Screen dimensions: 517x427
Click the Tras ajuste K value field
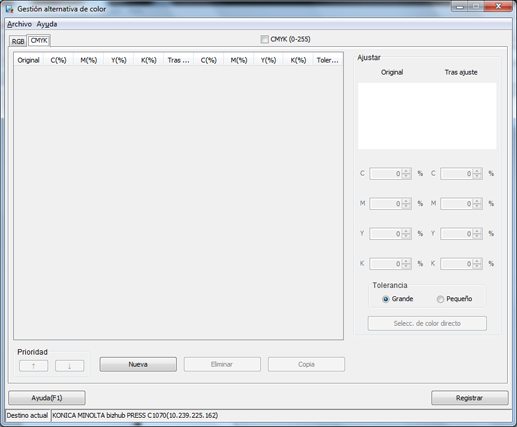(x=457, y=264)
